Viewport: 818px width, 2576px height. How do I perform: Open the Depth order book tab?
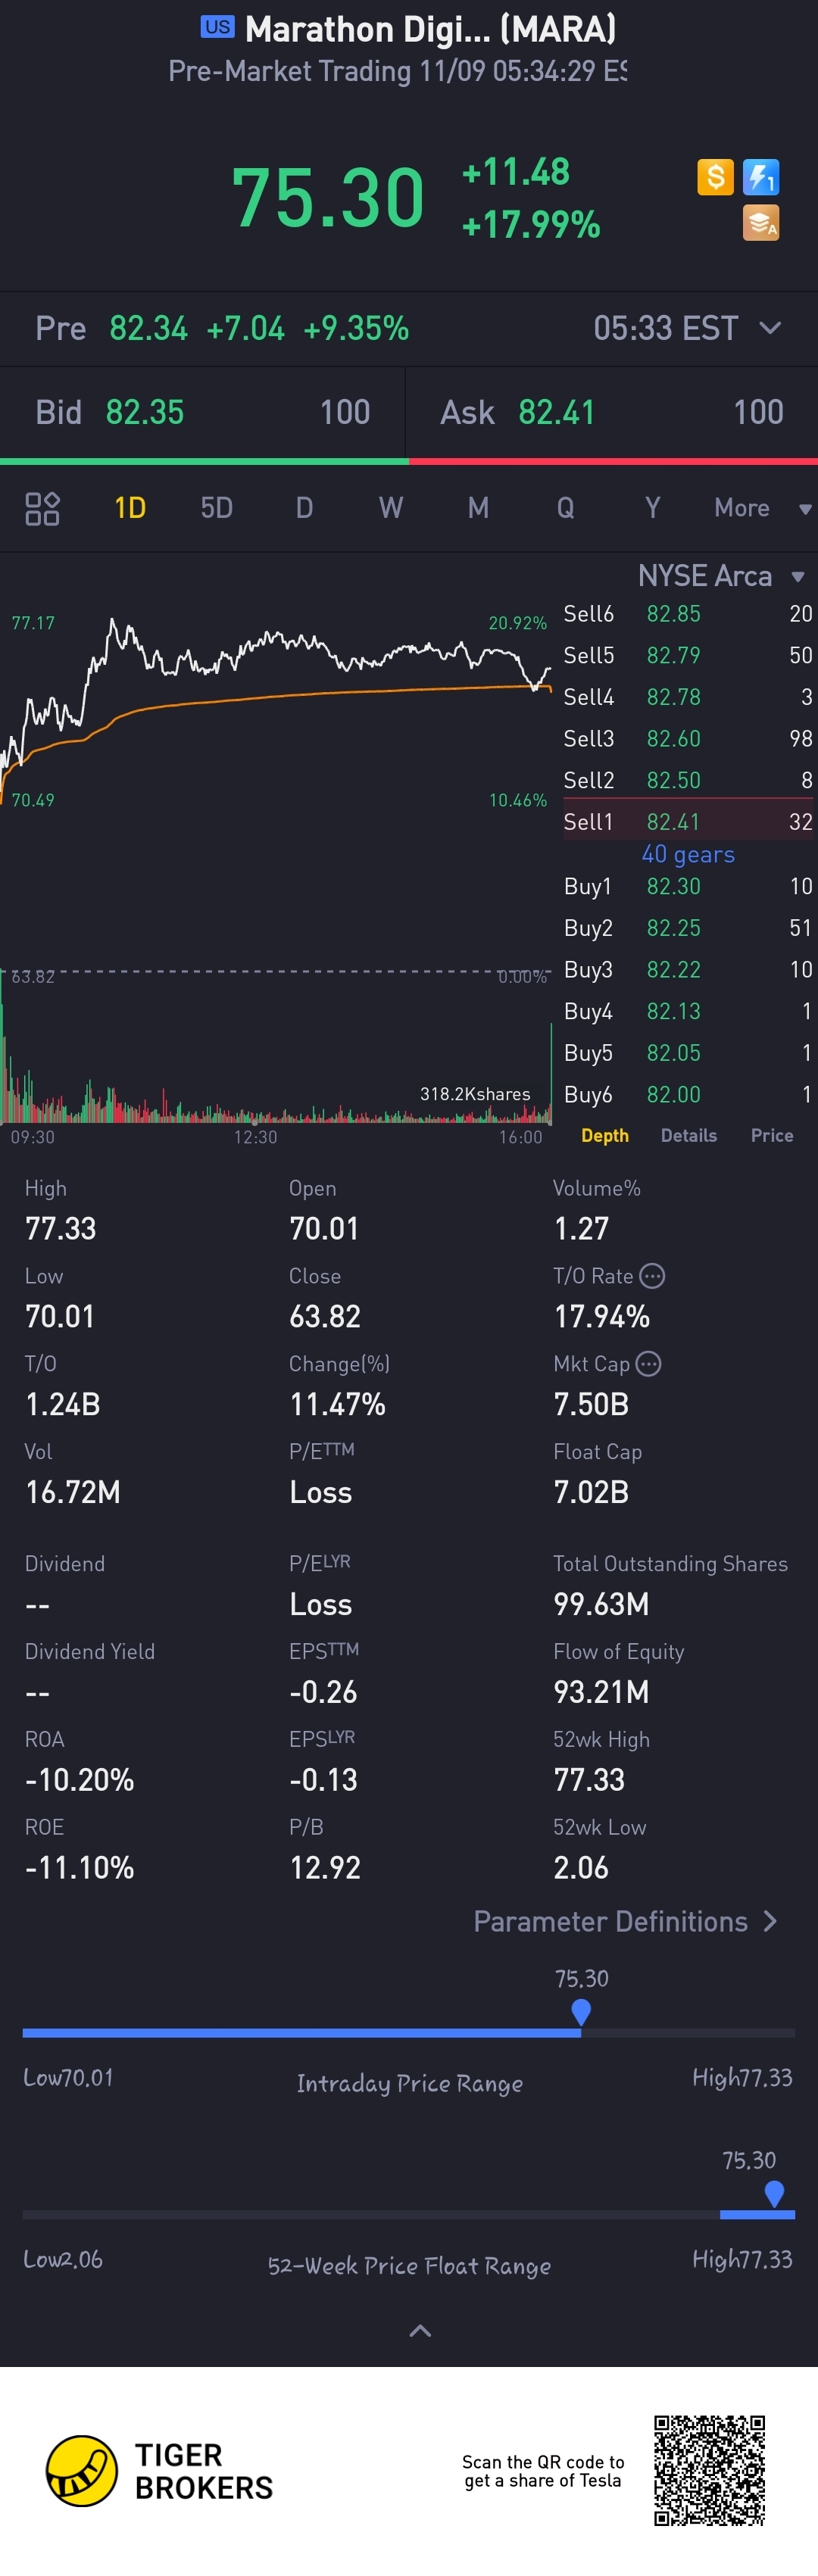point(605,1135)
